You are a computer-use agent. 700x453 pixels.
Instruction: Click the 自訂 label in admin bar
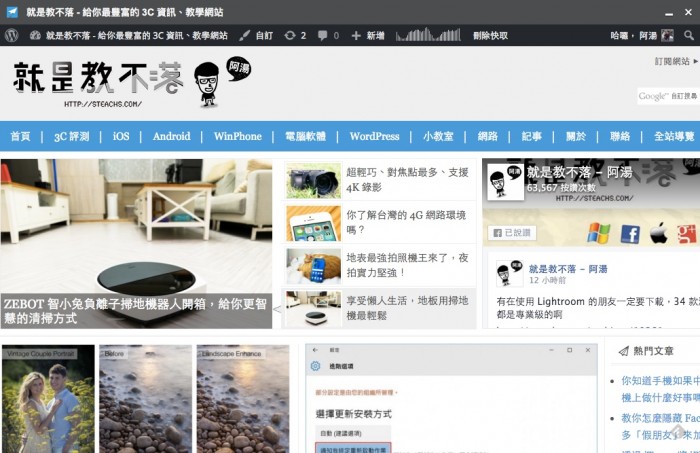264,35
